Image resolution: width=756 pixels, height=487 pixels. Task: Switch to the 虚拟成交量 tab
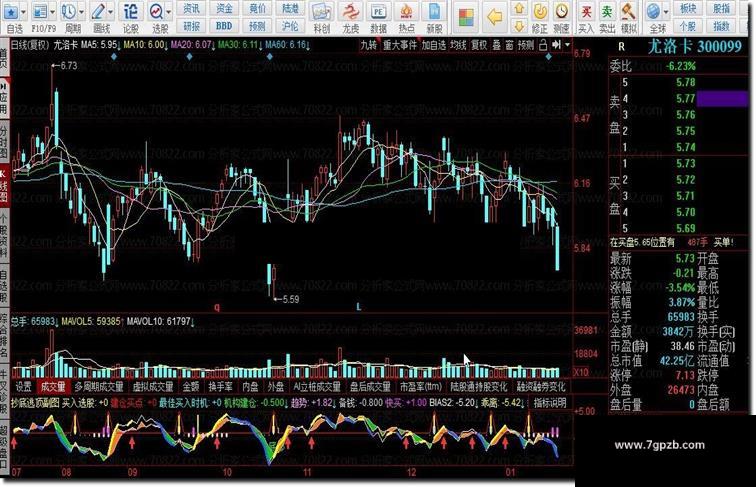point(153,386)
